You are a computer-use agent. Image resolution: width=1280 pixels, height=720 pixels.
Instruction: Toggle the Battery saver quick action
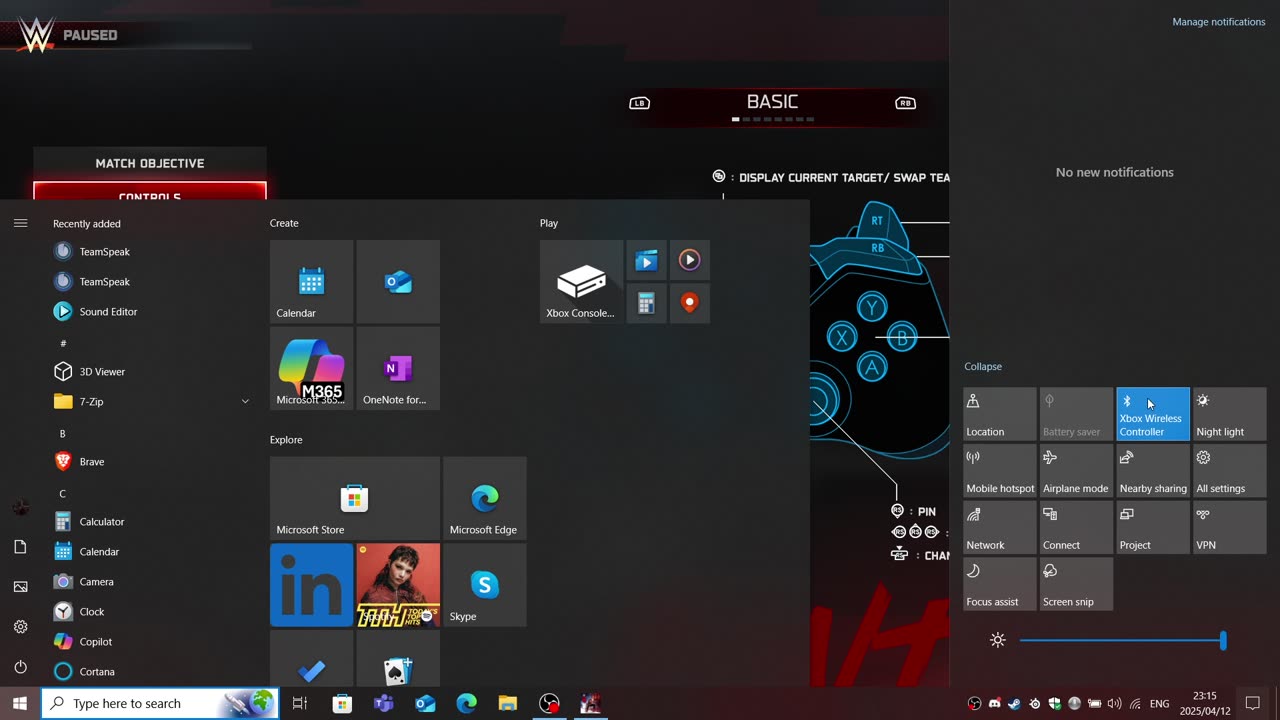1076,414
